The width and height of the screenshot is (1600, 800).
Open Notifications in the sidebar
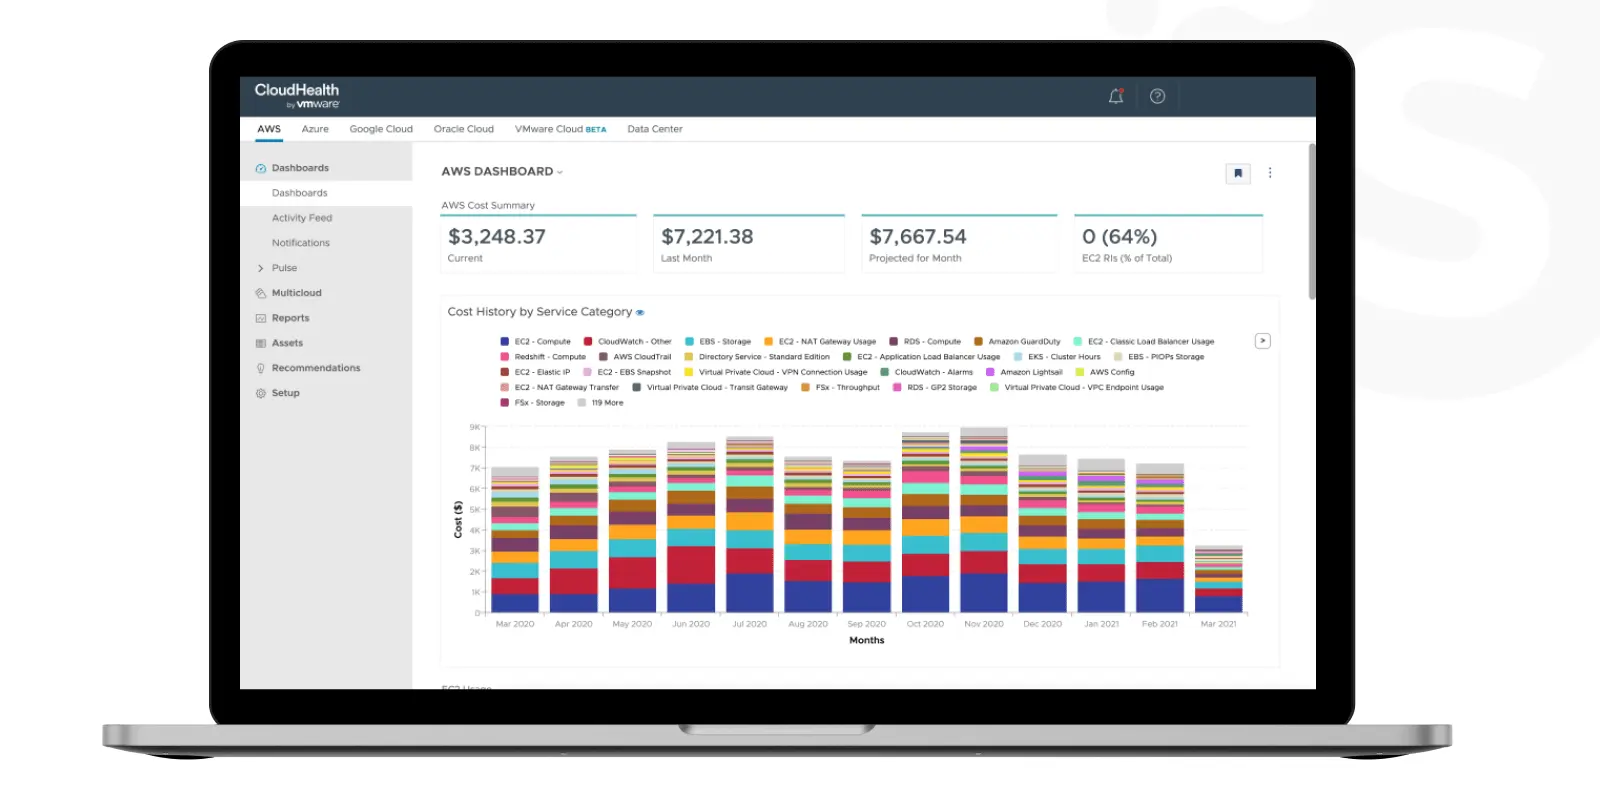pos(301,243)
